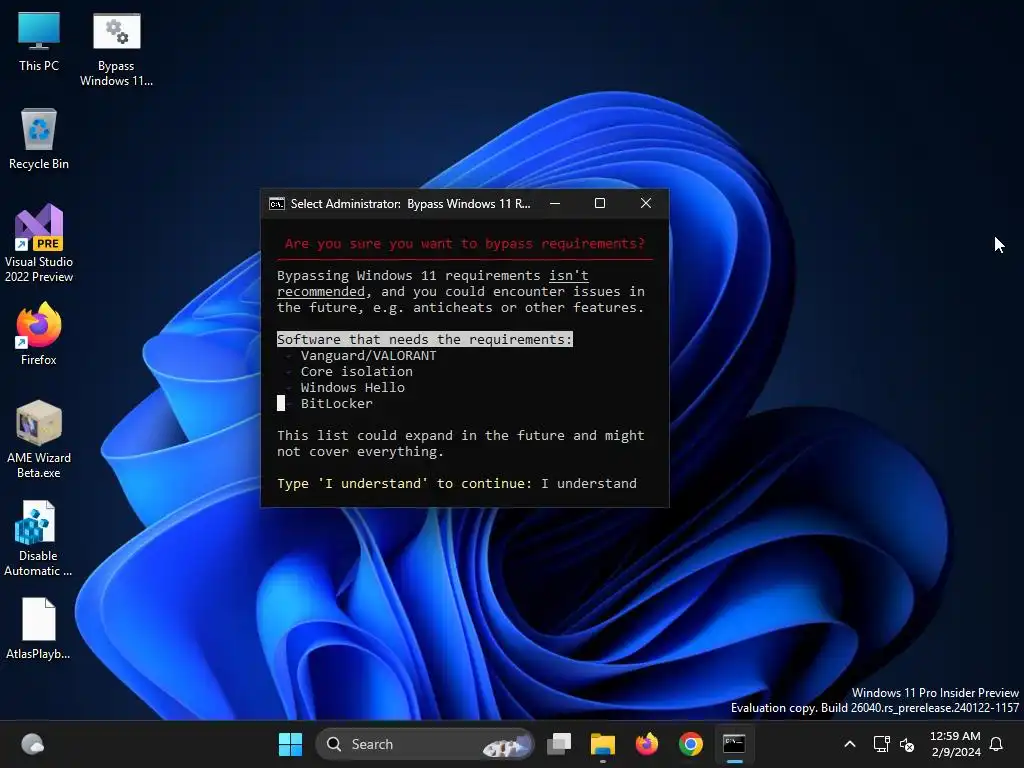Screen dimensions: 1024x768
Task: Open the notification bell
Action: [x=997, y=744]
